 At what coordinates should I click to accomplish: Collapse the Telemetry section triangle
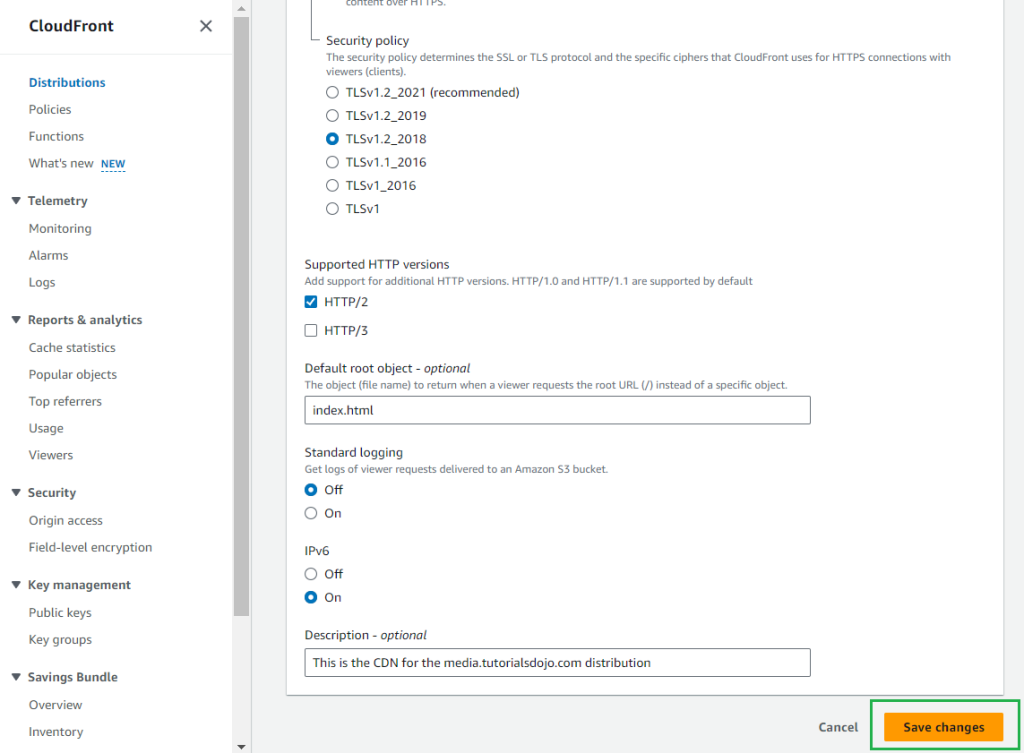(16, 201)
